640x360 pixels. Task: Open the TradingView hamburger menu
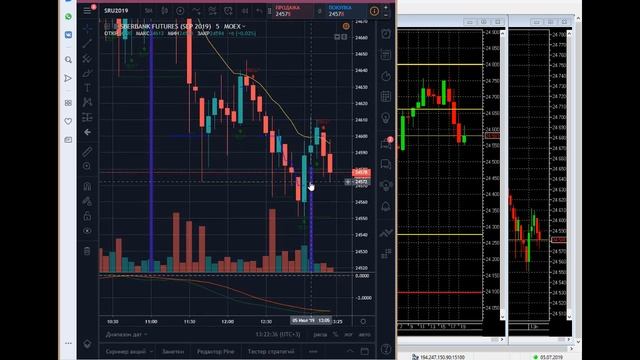87,11
